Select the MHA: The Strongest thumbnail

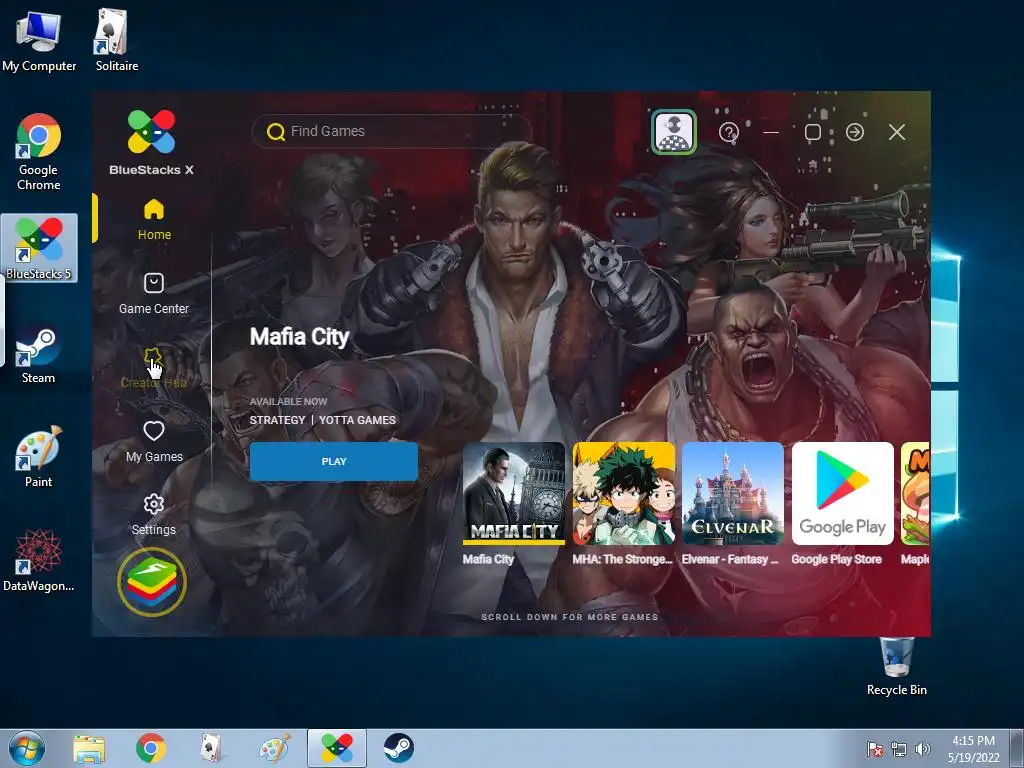[624, 494]
